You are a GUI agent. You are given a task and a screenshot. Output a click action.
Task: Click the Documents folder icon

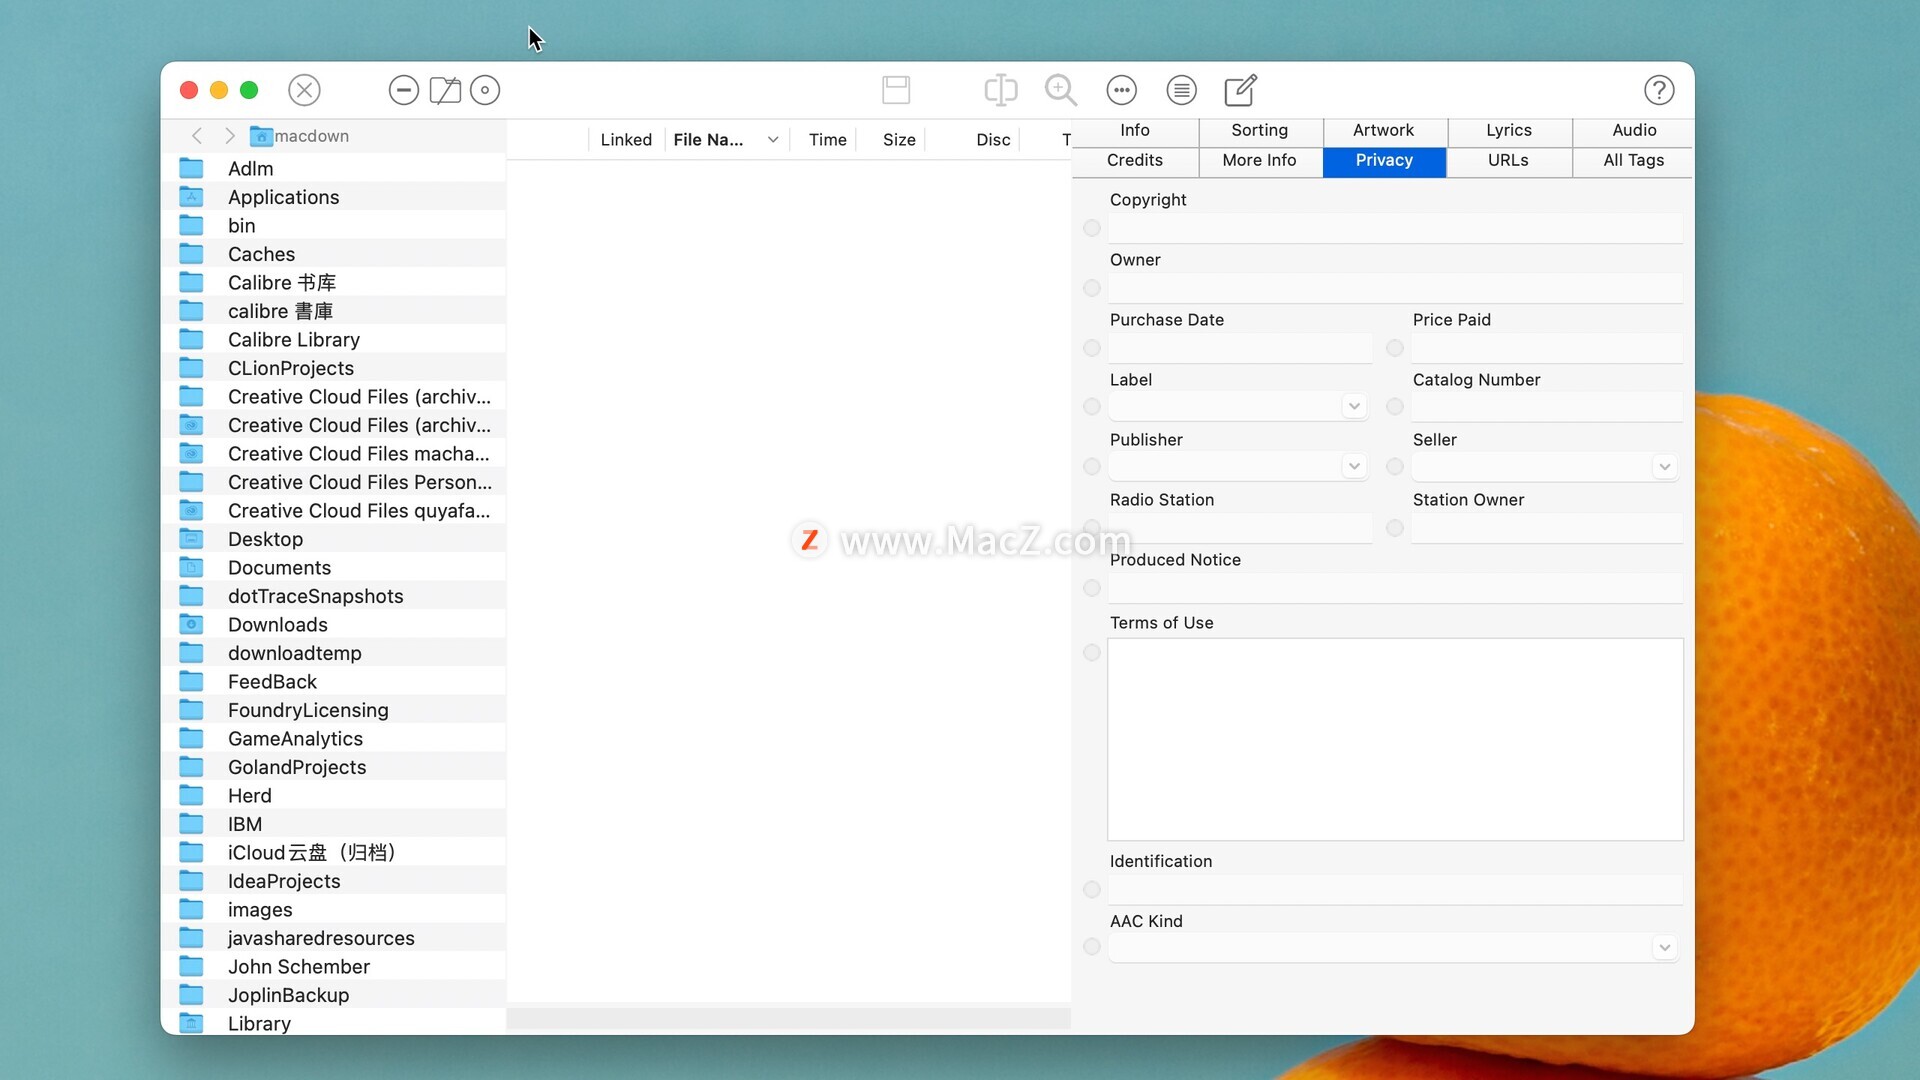191,568
